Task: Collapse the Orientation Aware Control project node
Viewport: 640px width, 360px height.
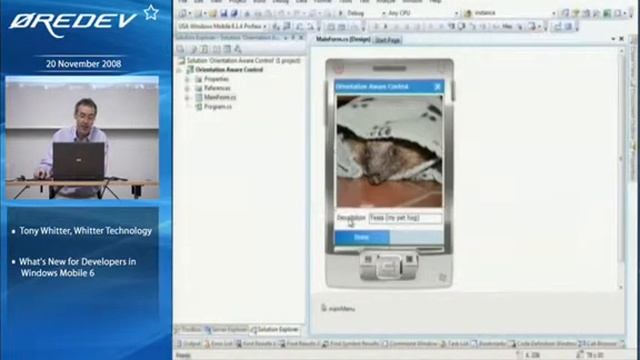Action: (180, 70)
